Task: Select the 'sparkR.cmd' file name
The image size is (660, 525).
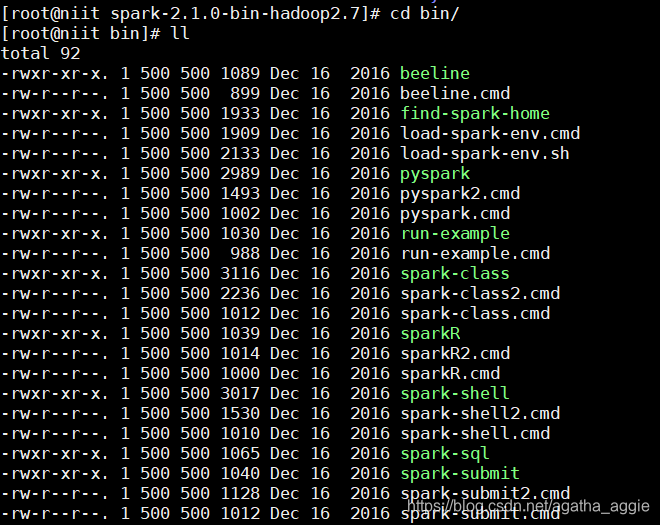Action: 450,373
